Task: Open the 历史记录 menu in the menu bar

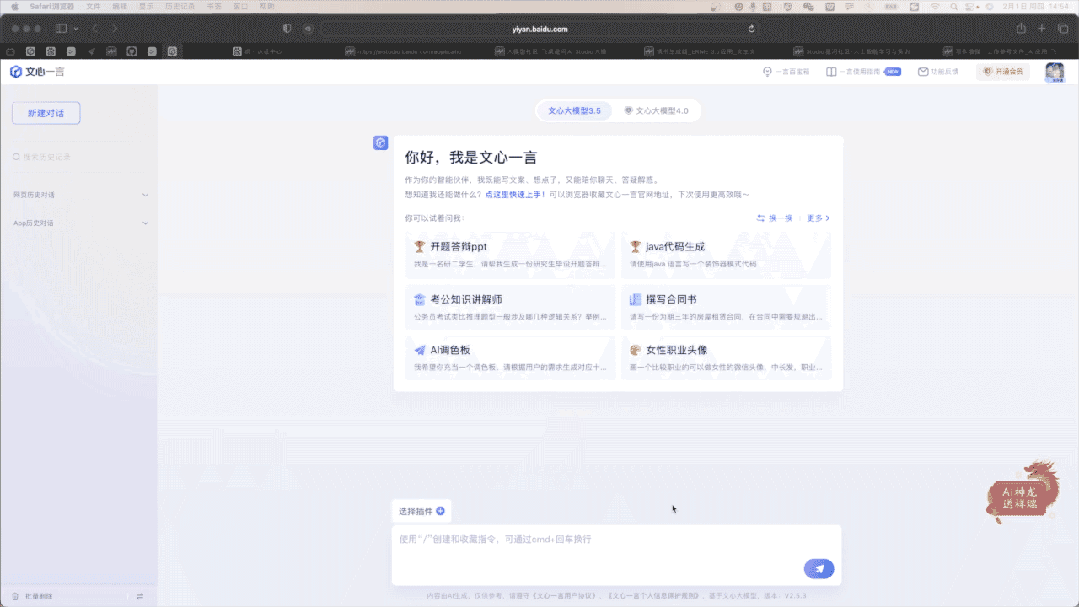Action: click(x=180, y=6)
